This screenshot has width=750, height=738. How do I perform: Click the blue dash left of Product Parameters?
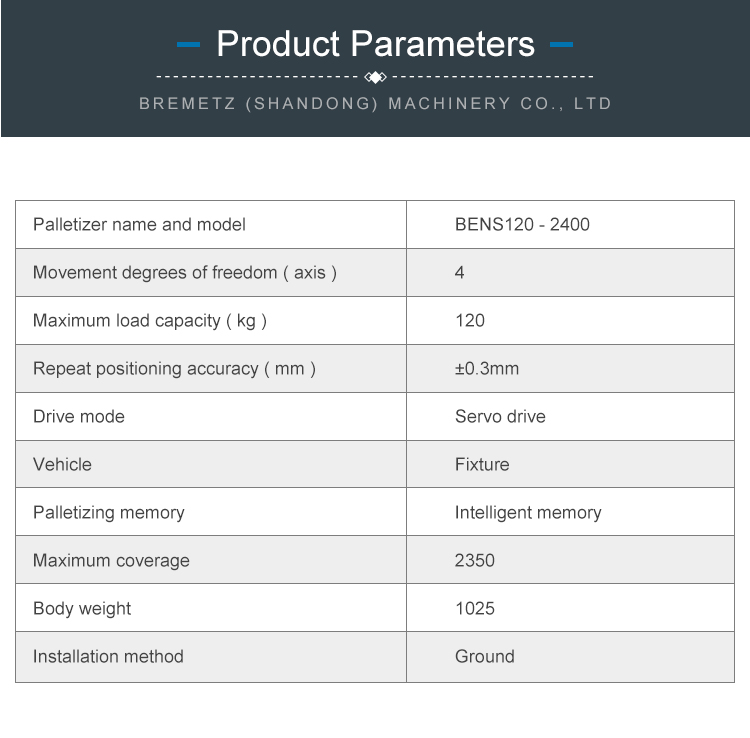pyautogui.click(x=188, y=45)
